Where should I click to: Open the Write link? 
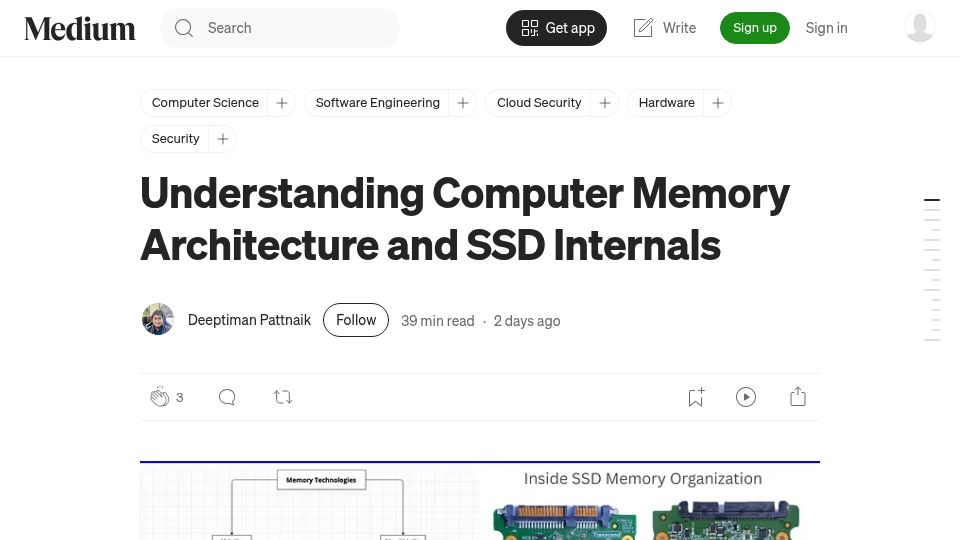(665, 28)
